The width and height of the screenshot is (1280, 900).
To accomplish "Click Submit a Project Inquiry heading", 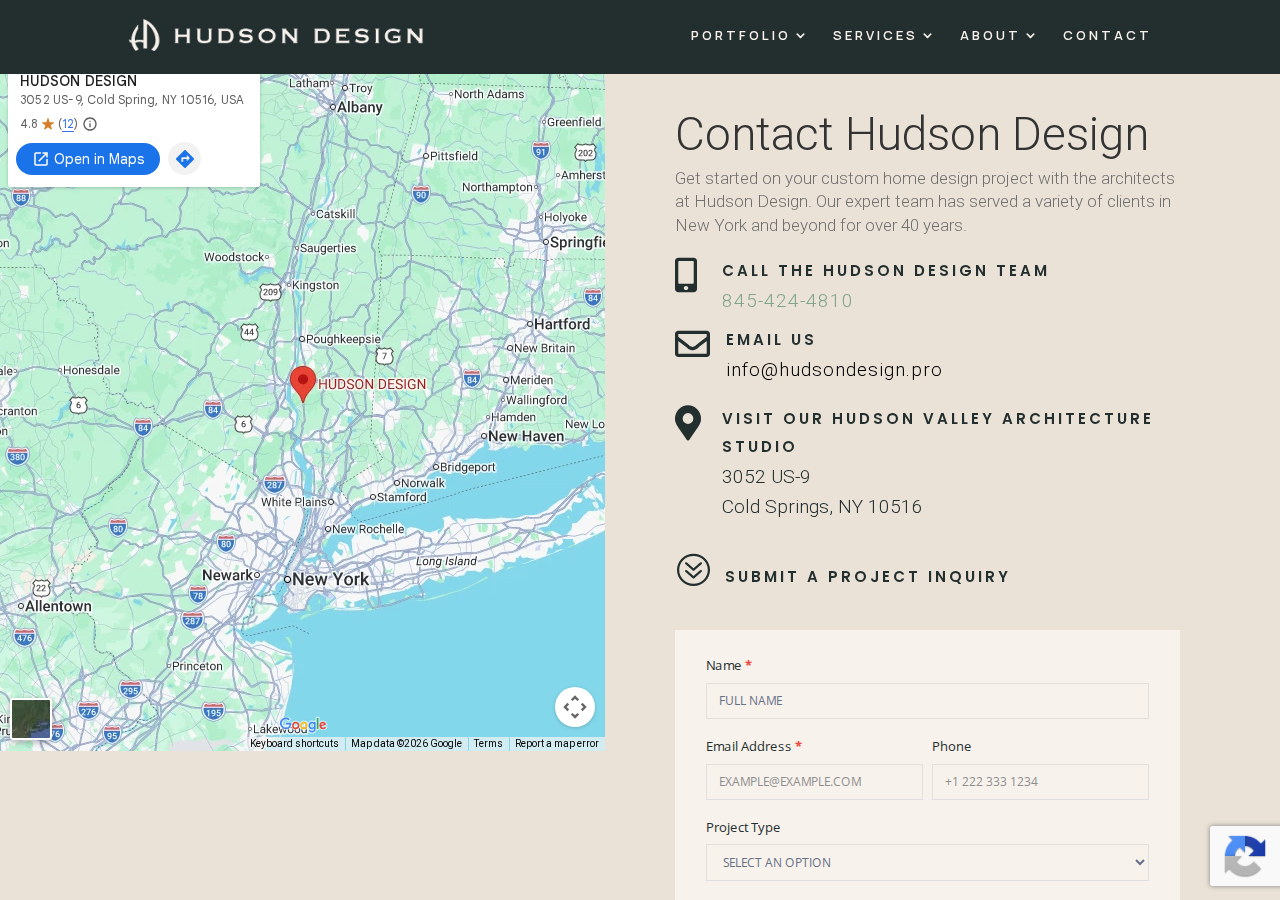I will 867,577.
